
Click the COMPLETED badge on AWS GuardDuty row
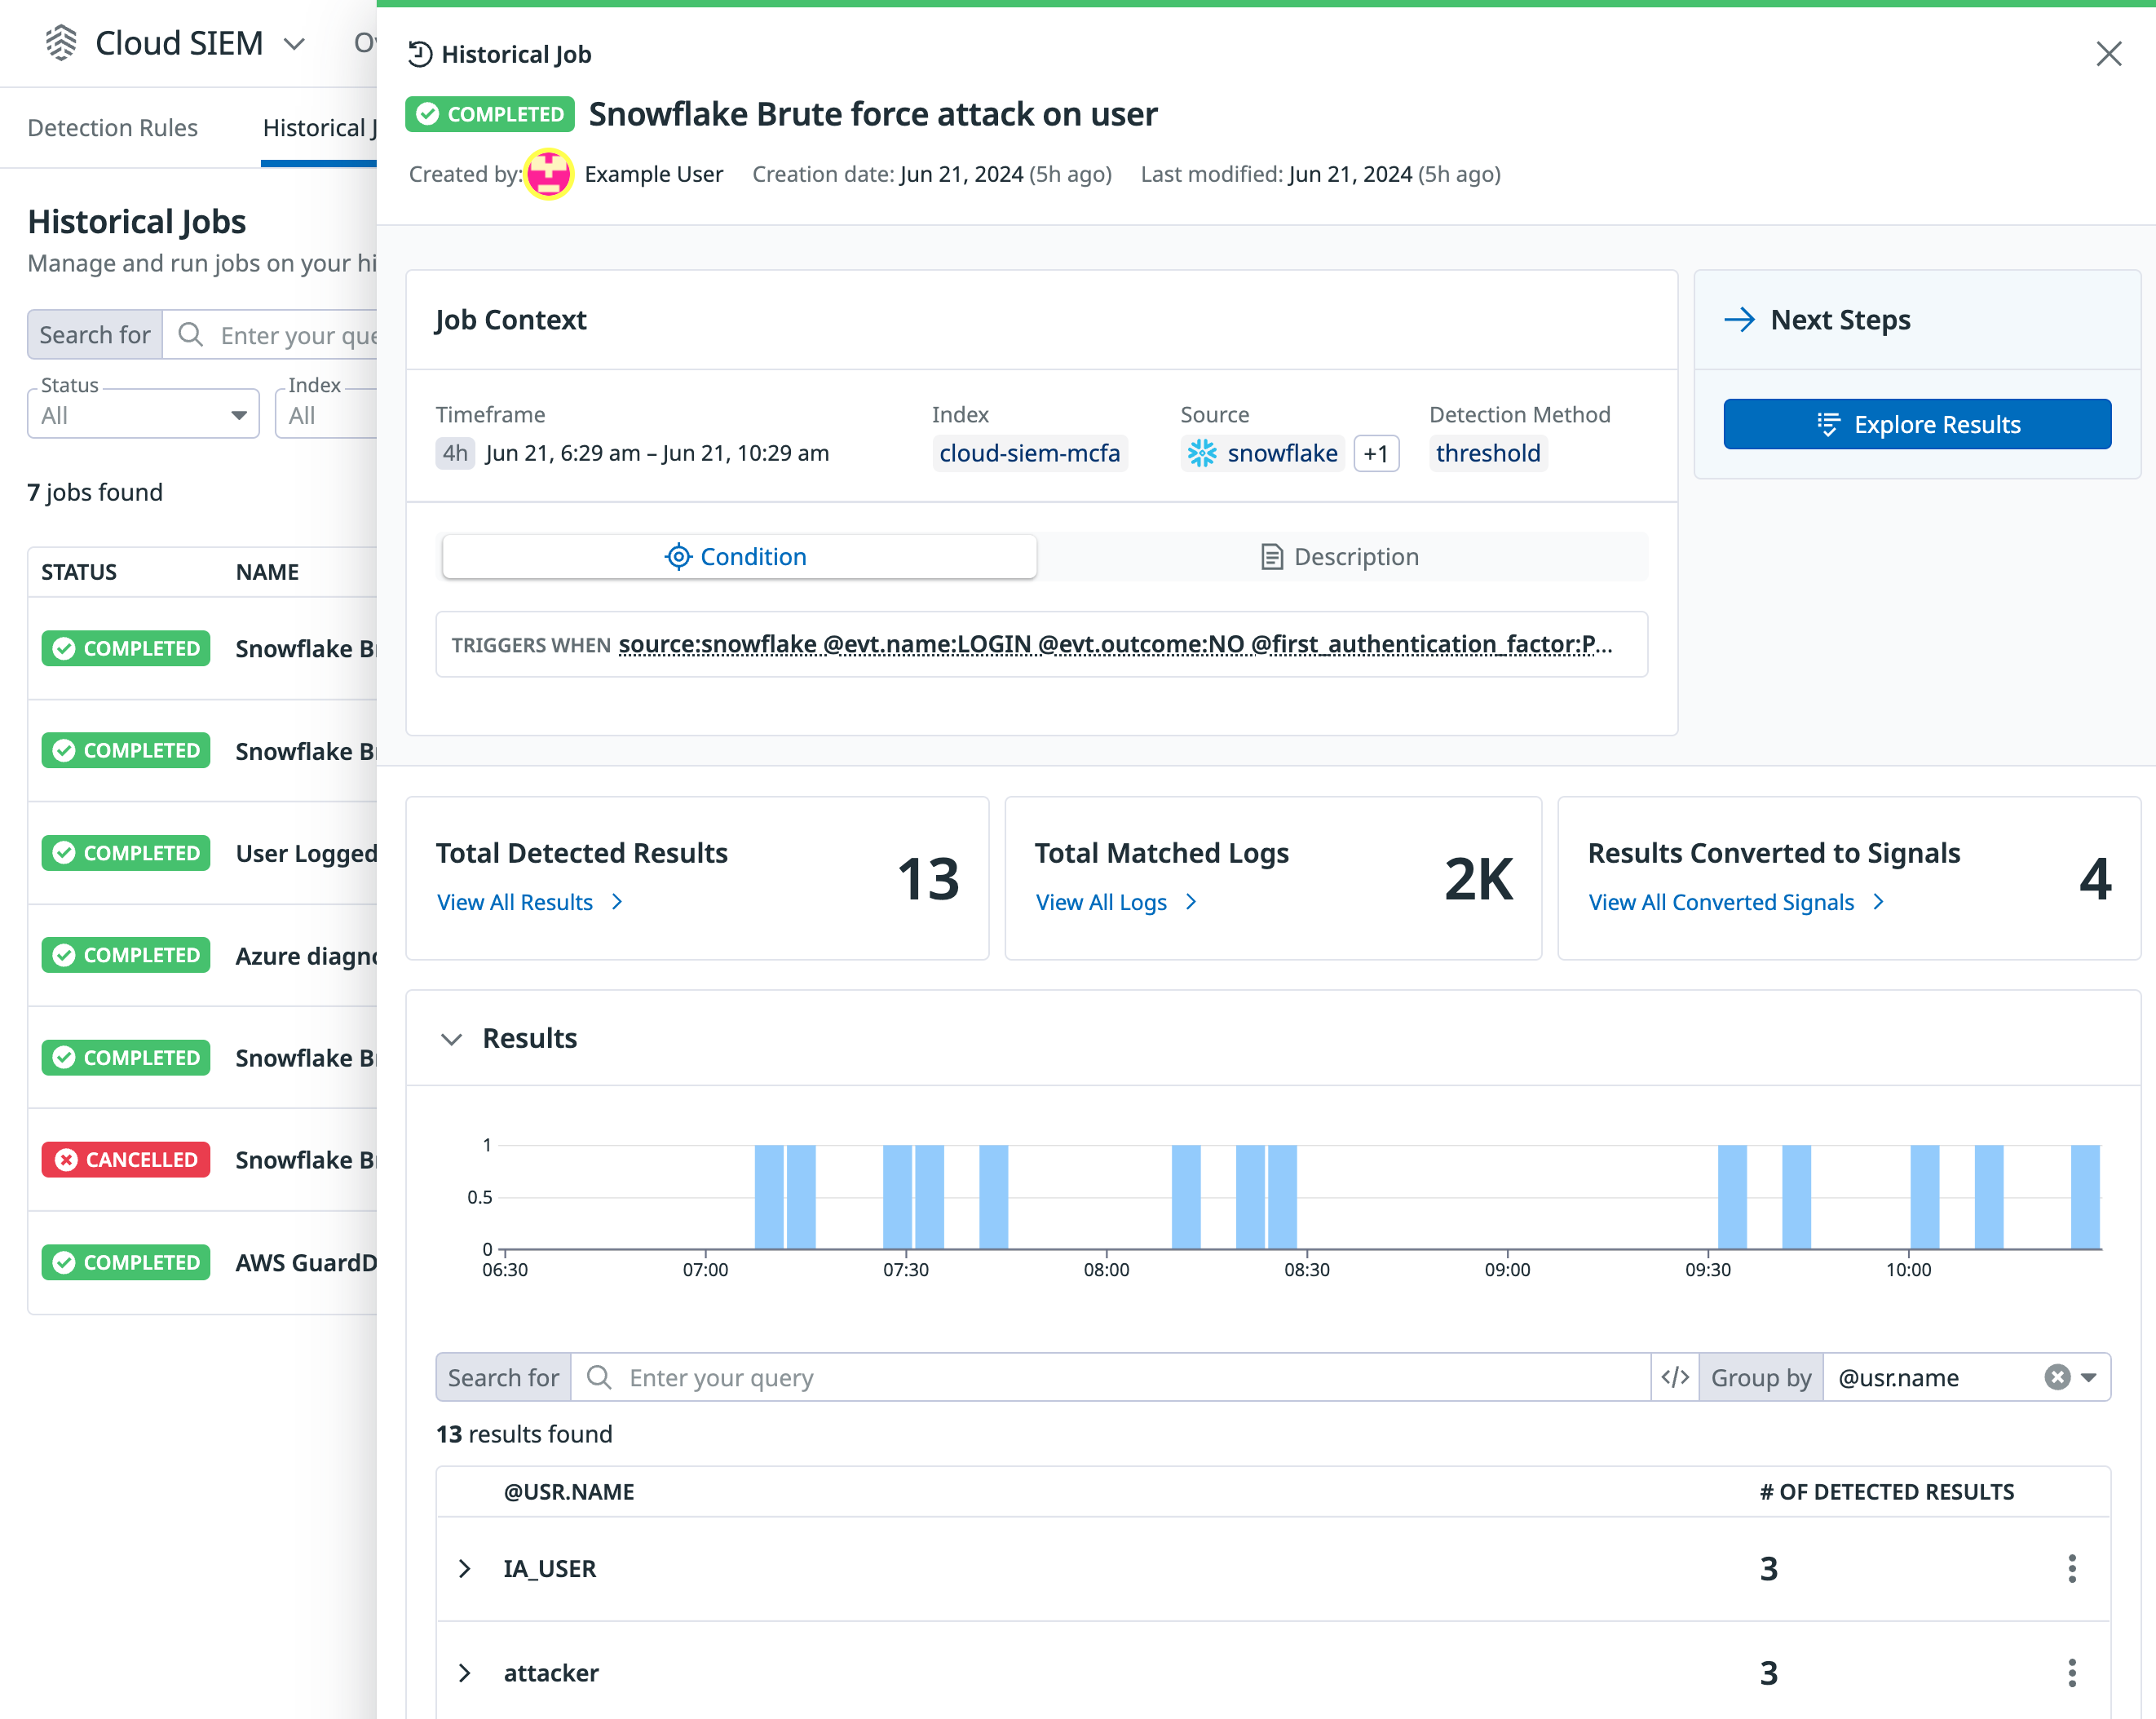coord(126,1262)
